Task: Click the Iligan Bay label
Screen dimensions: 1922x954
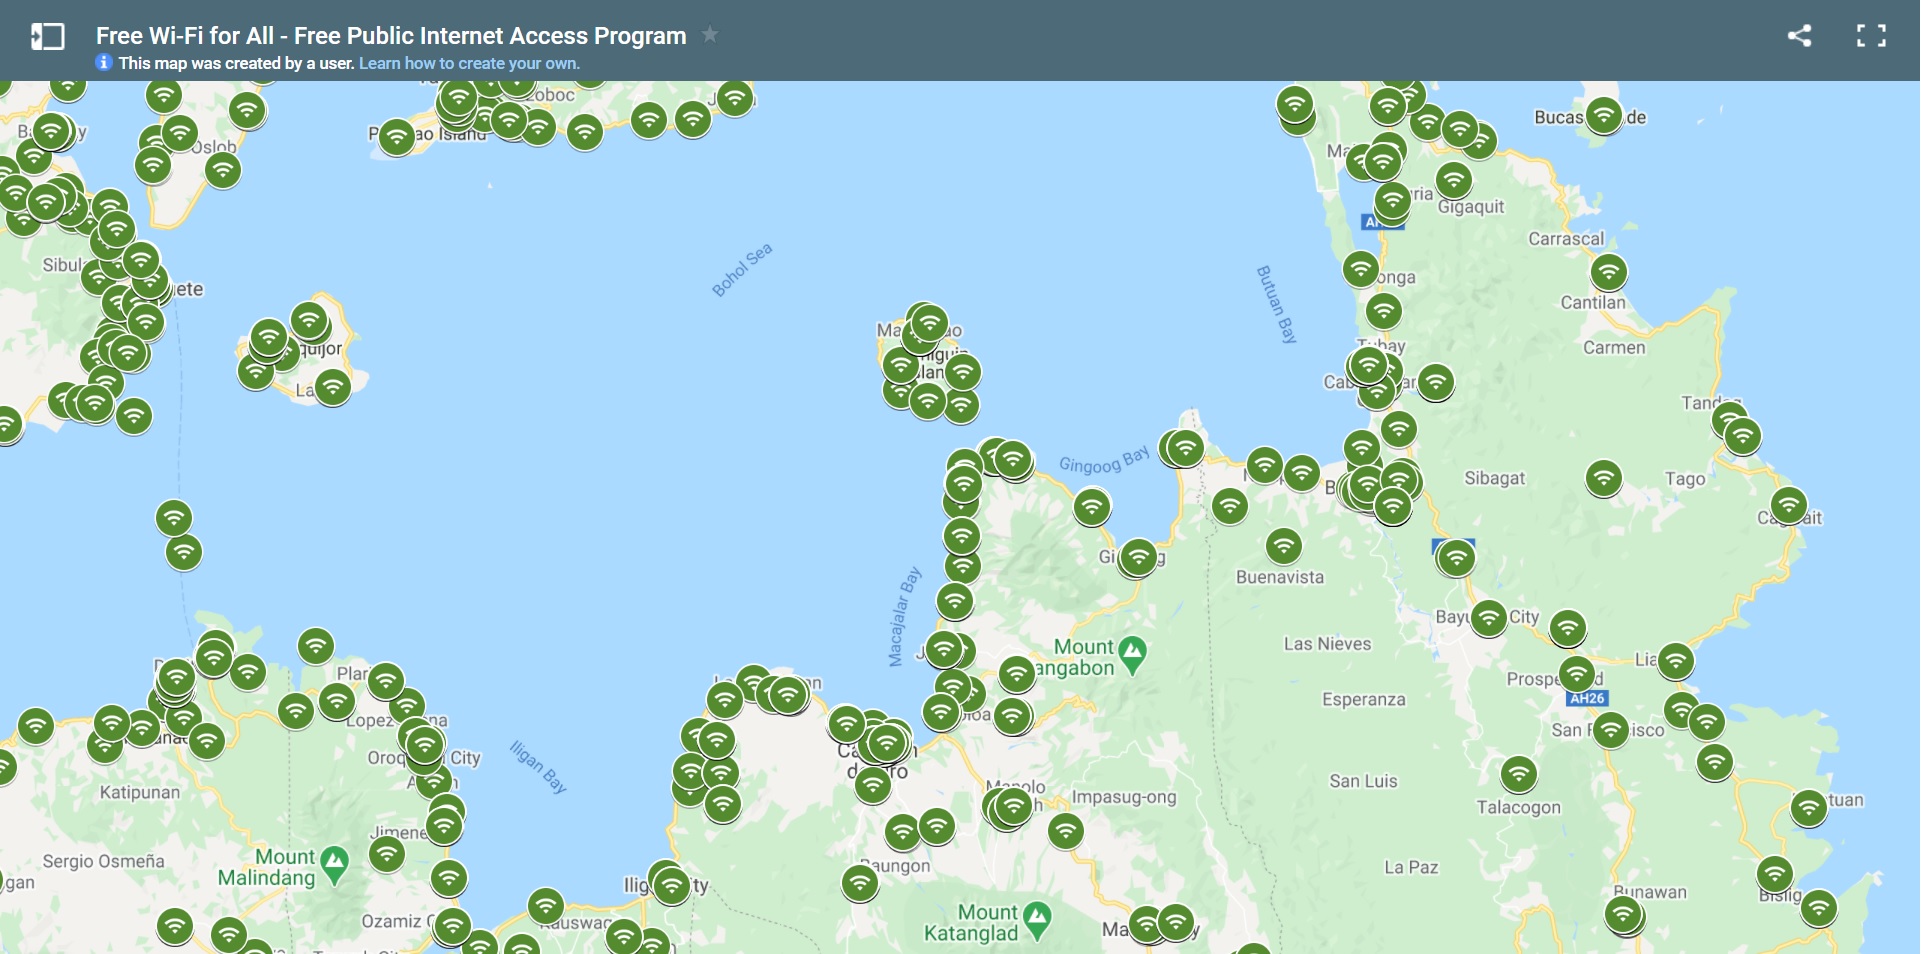Action: click(538, 767)
